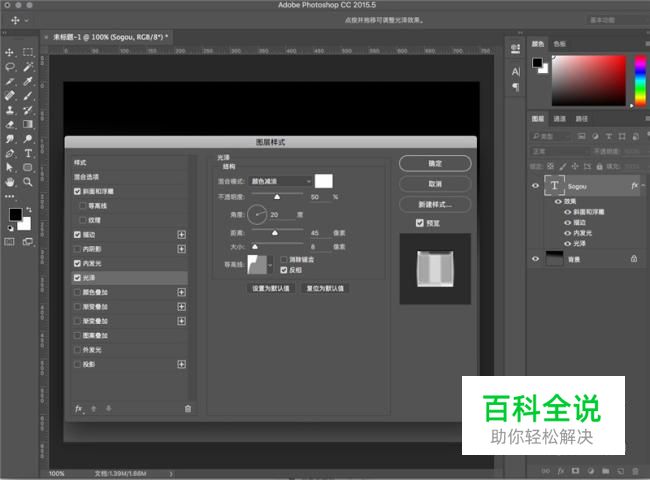Select the Gradient tool
This screenshot has height=480, width=650.
(x=27, y=124)
